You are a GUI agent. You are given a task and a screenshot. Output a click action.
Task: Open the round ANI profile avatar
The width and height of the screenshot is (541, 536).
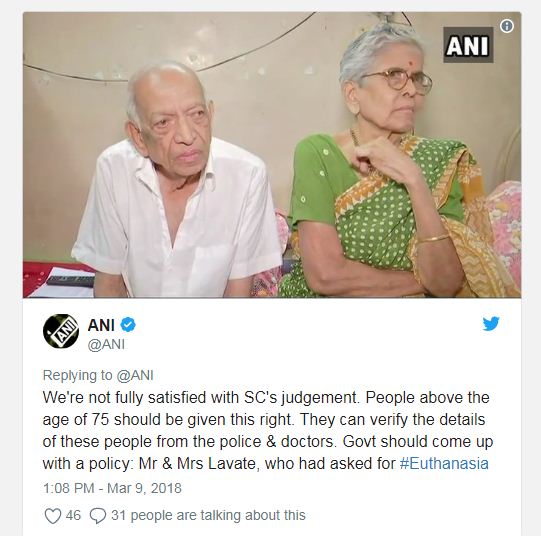click(61, 331)
